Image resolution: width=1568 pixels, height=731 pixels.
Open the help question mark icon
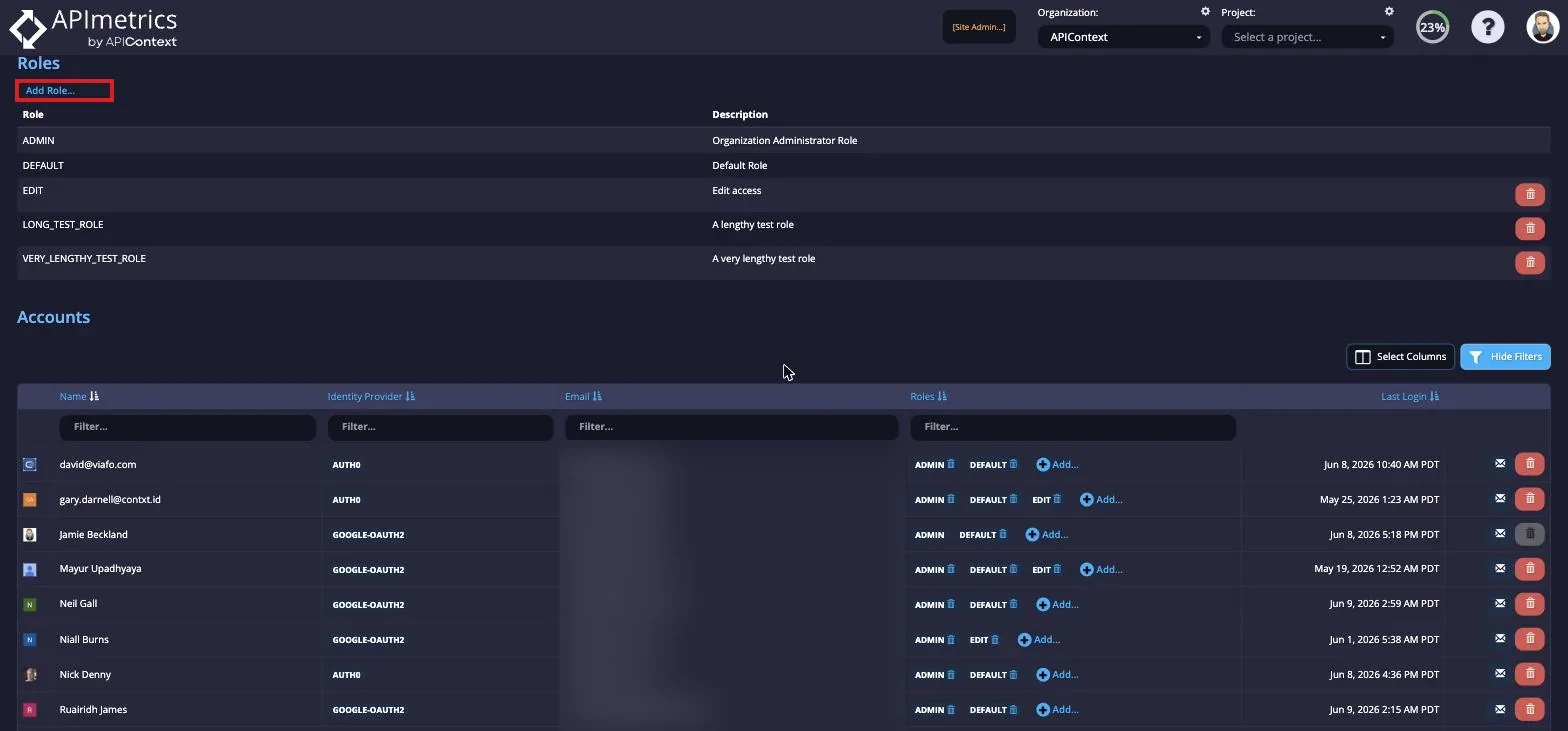pyautogui.click(x=1487, y=27)
